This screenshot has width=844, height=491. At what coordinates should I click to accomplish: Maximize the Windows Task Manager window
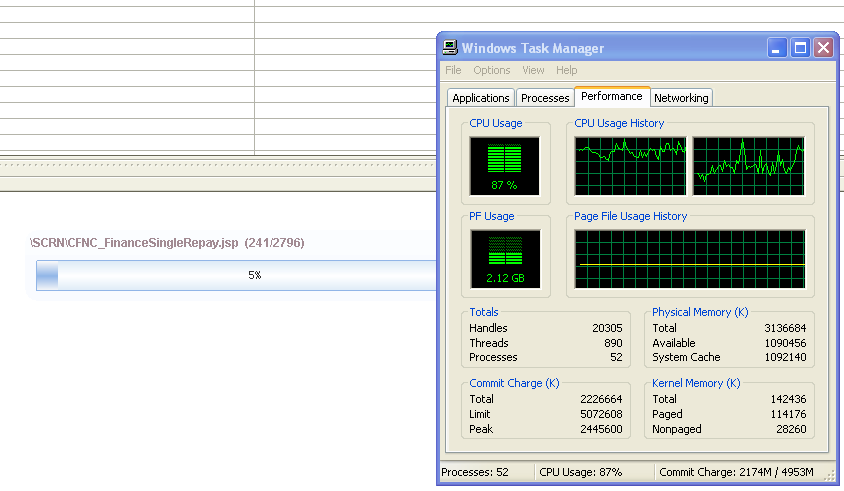point(800,48)
